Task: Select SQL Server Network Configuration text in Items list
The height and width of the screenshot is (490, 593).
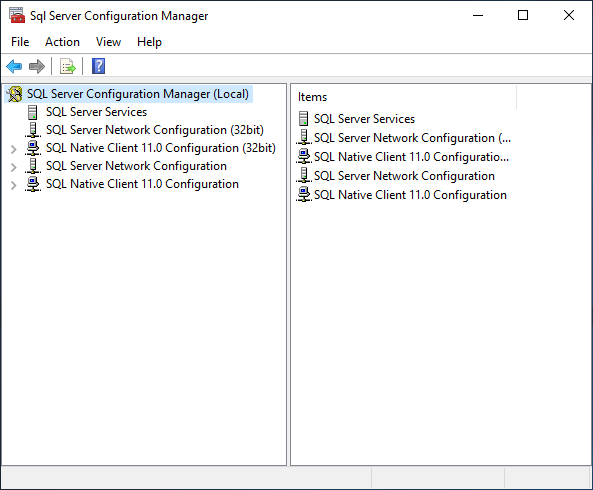Action: [404, 176]
